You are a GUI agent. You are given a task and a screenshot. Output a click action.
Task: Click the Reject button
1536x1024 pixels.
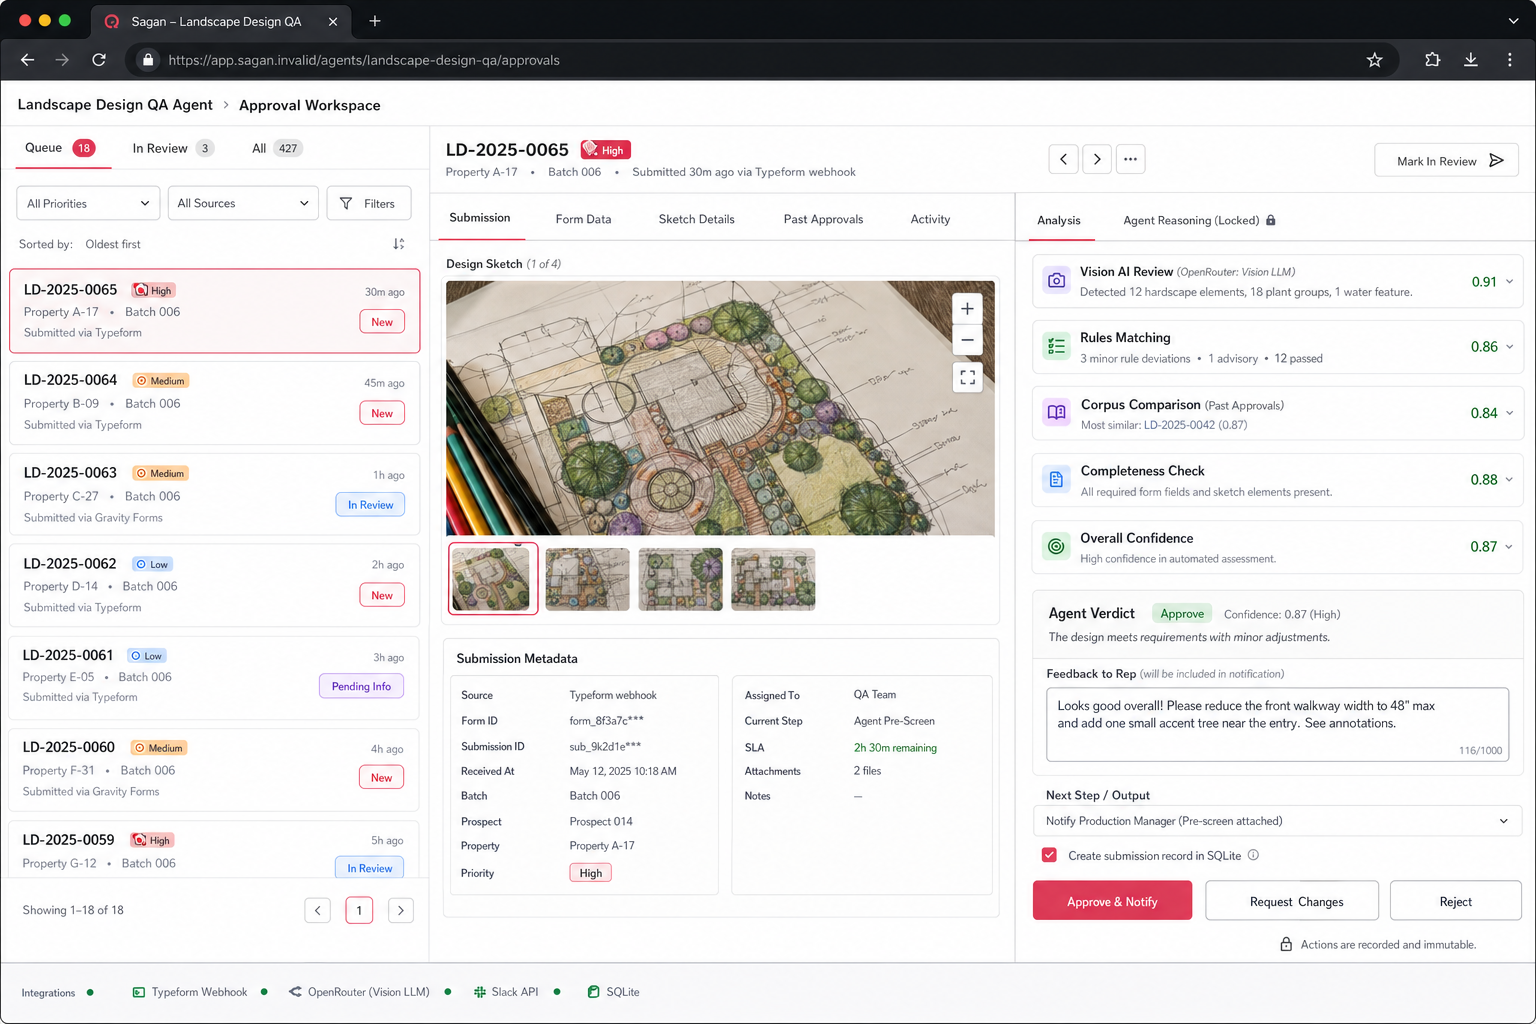1456,901
